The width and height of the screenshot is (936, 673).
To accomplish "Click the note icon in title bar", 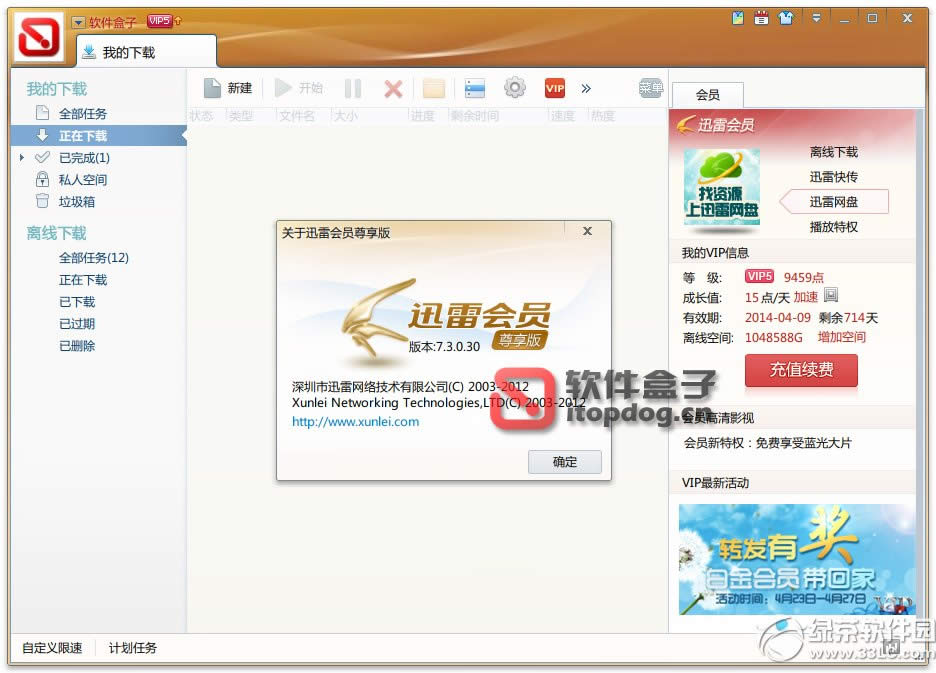I will (x=738, y=19).
